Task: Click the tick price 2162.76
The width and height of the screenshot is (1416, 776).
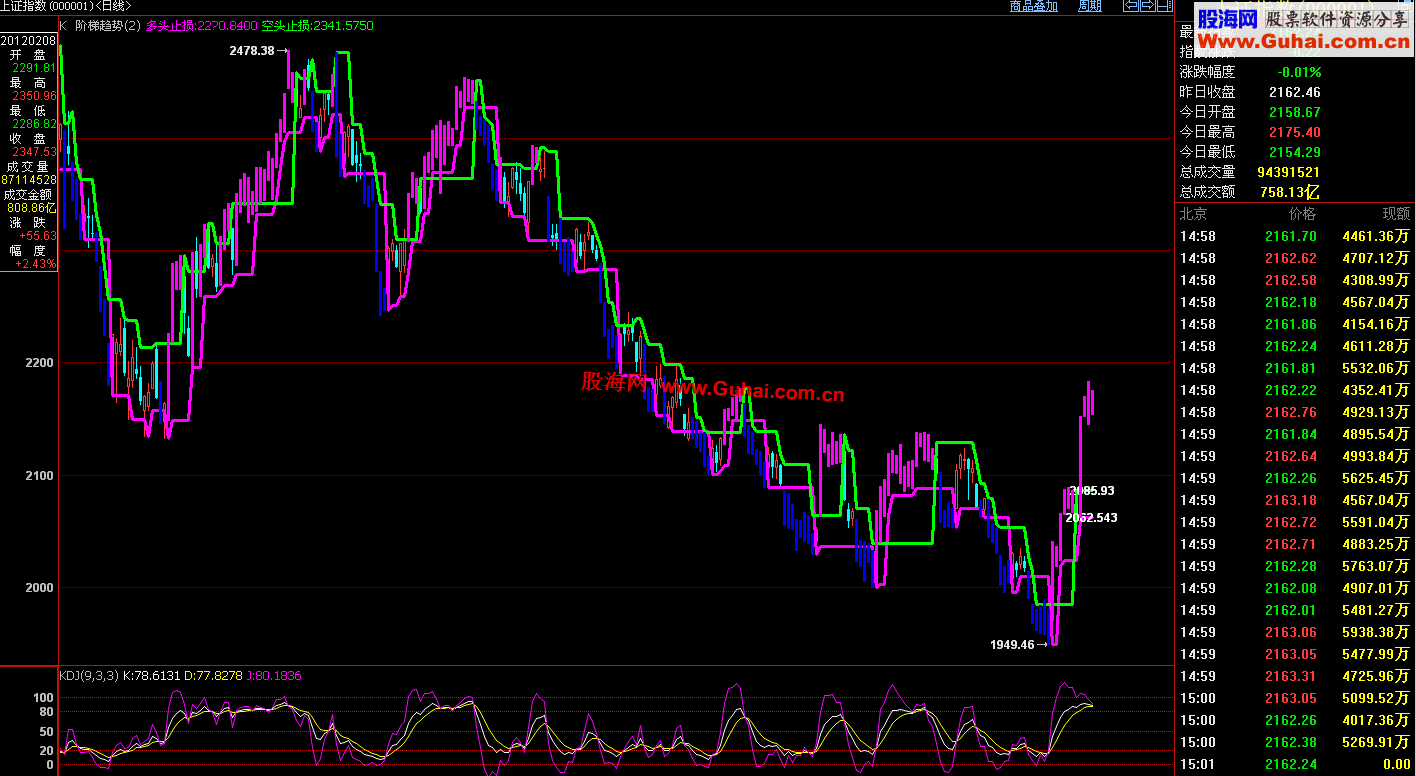Action: [x=1291, y=412]
